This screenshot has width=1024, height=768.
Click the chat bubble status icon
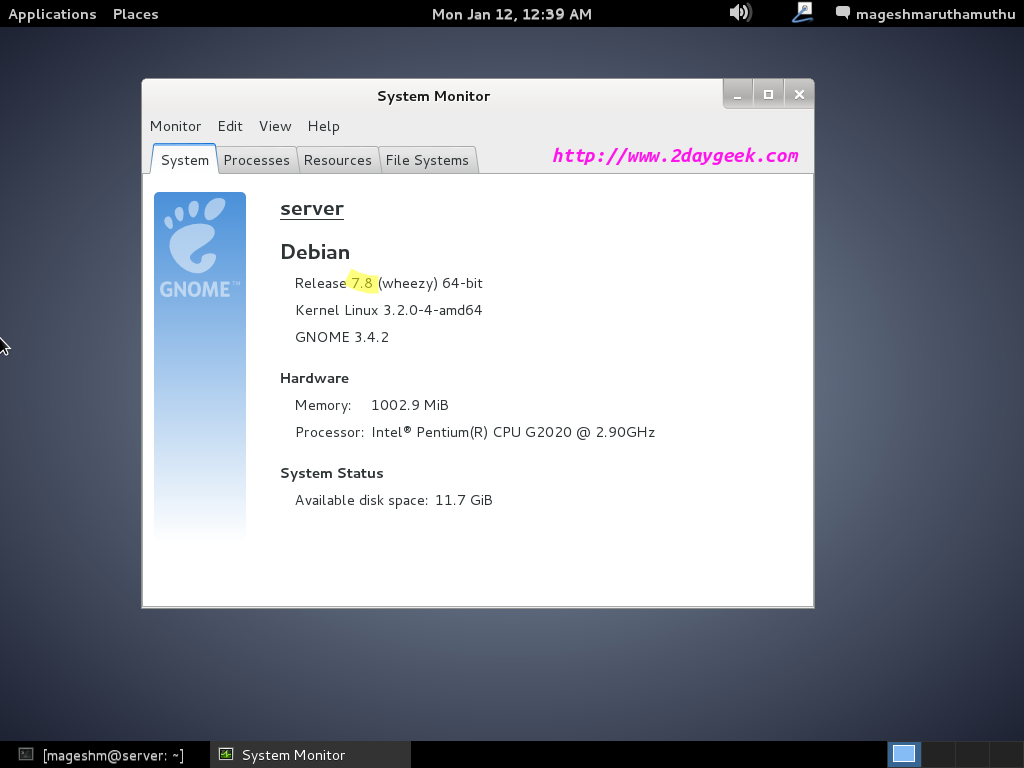[843, 14]
